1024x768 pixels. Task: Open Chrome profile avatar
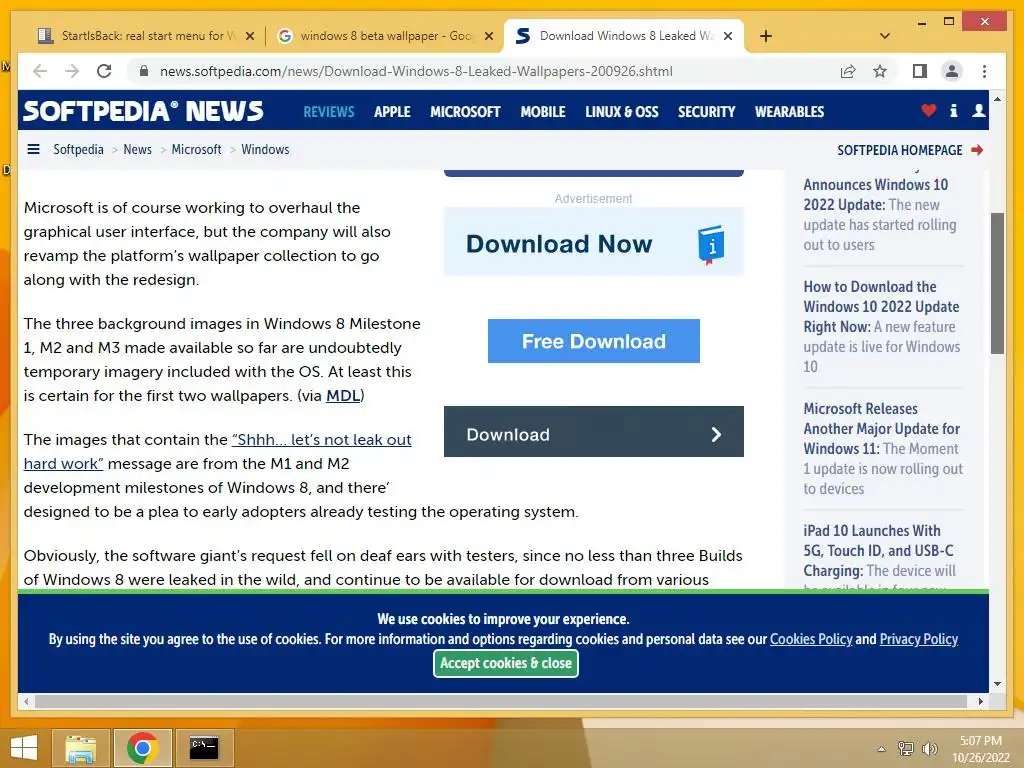pyautogui.click(x=952, y=71)
